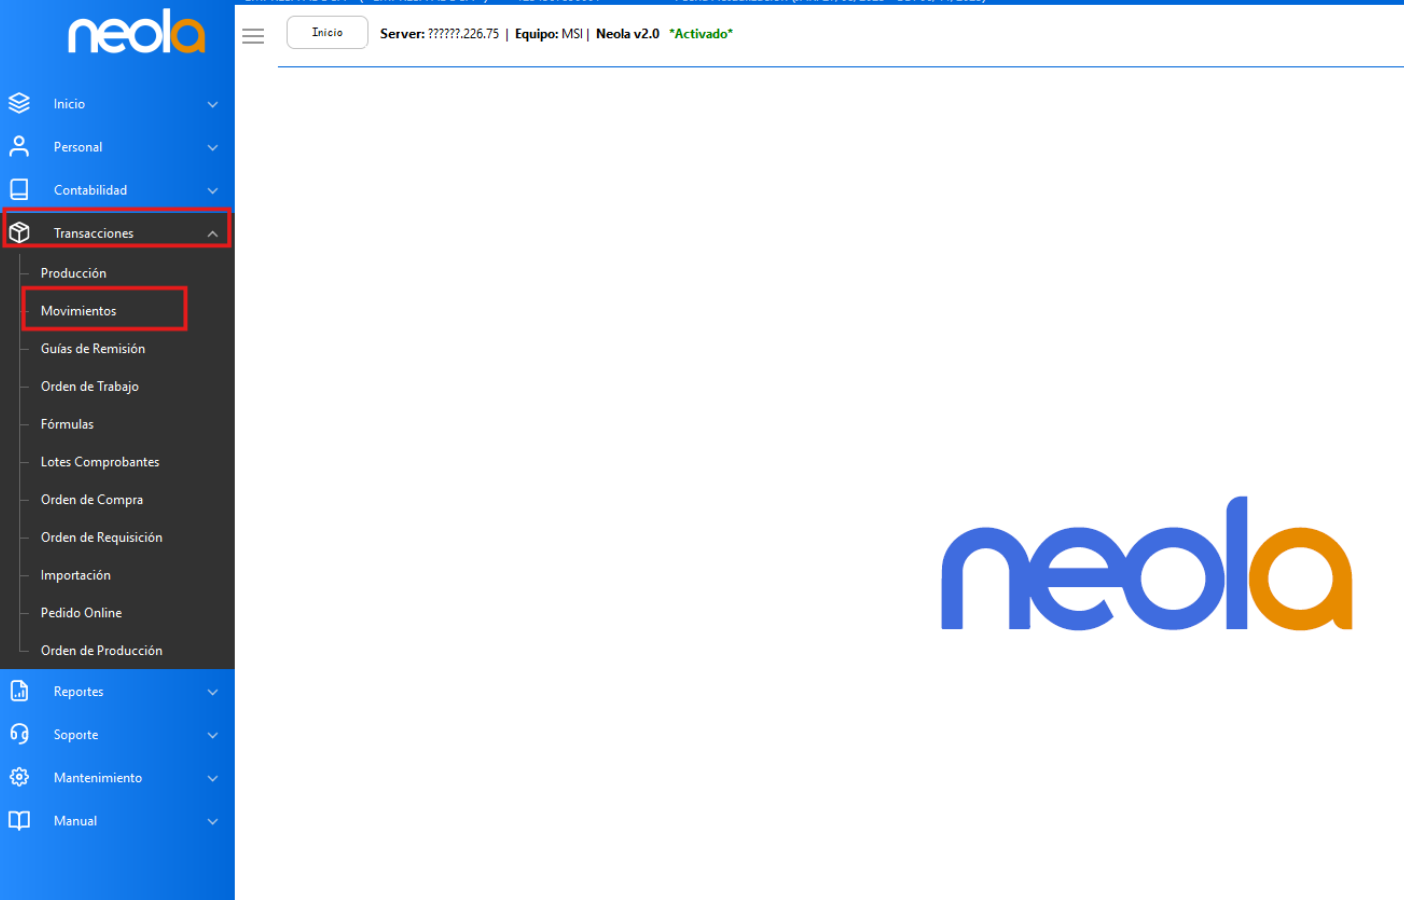The width and height of the screenshot is (1404, 900).
Task: Click the layers icon beside Inicio
Action: (19, 103)
